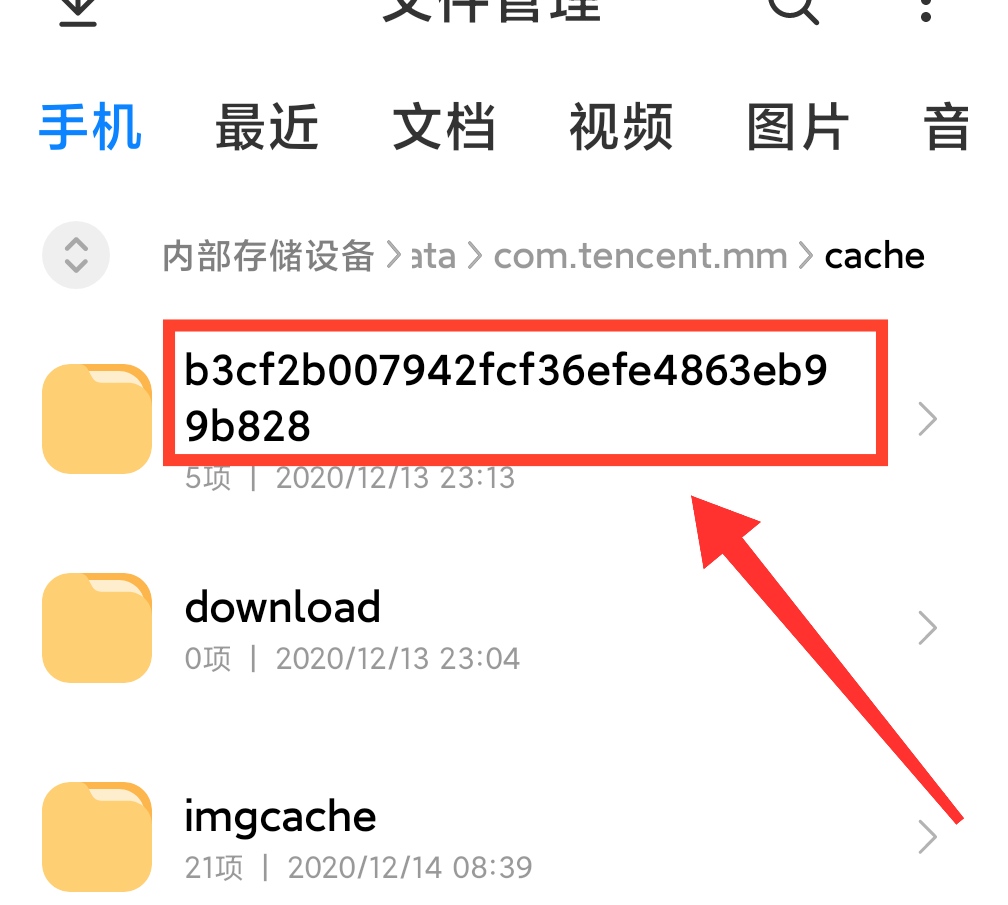1008x905 pixels.
Task: Go to com.tencent.mm in breadcrumb path
Action: [x=640, y=256]
